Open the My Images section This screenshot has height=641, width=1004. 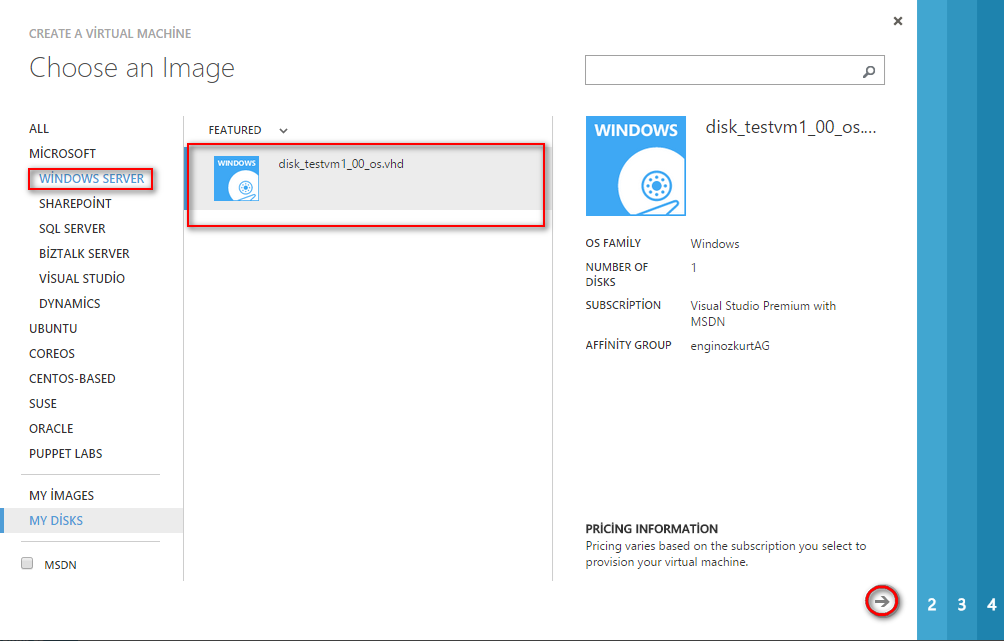coord(61,496)
